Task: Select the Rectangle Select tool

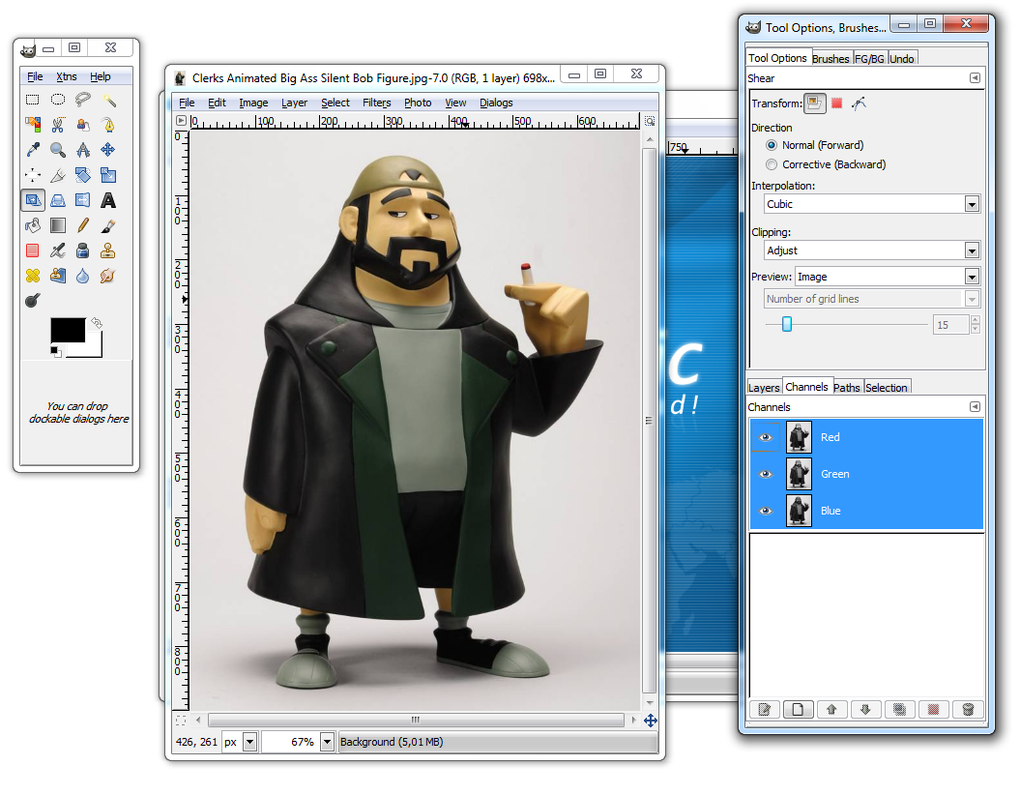Action: click(32, 99)
